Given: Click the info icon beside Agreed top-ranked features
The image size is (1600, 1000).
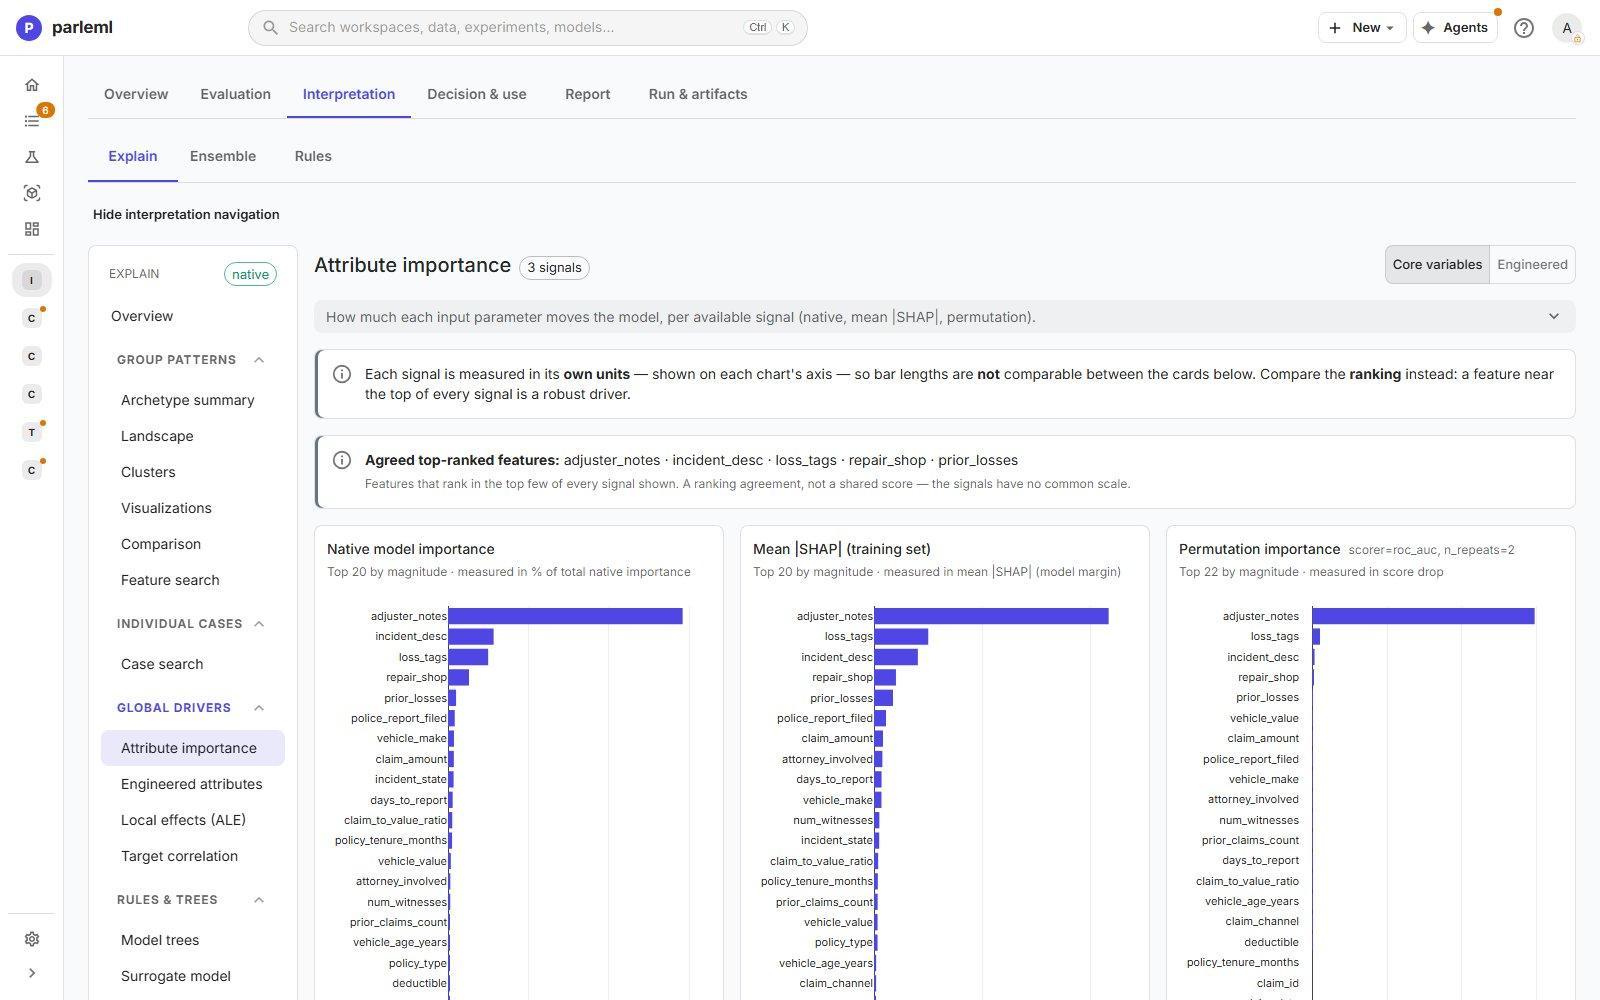Looking at the screenshot, I should [x=342, y=460].
